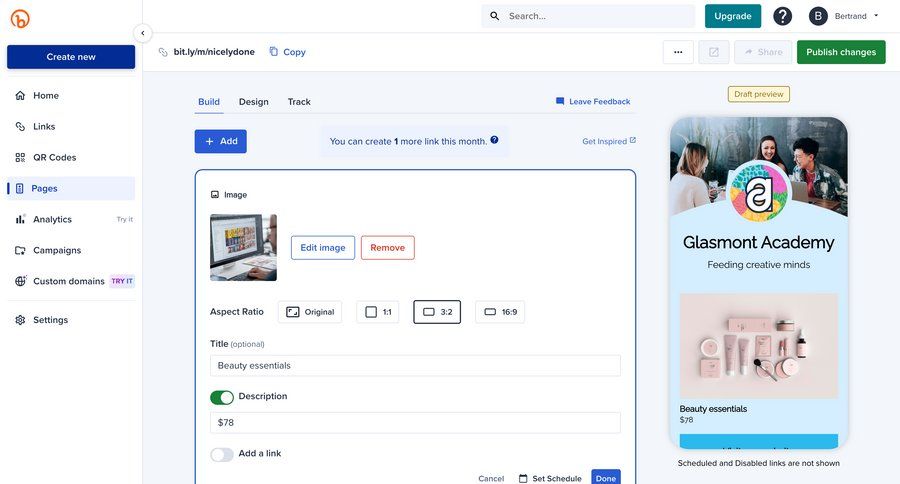Click Leave Feedback link
900x484 pixels.
[593, 101]
